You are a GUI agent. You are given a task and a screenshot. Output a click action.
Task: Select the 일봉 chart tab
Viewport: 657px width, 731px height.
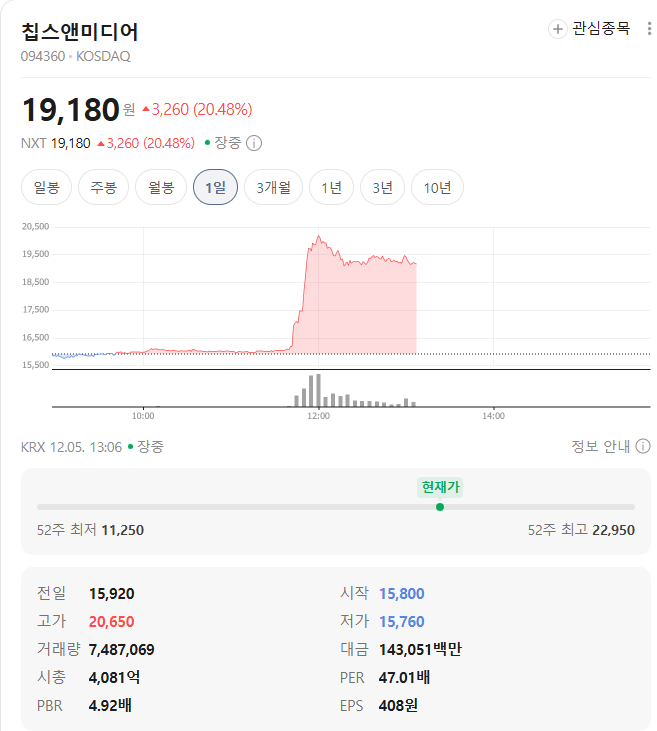click(x=46, y=187)
